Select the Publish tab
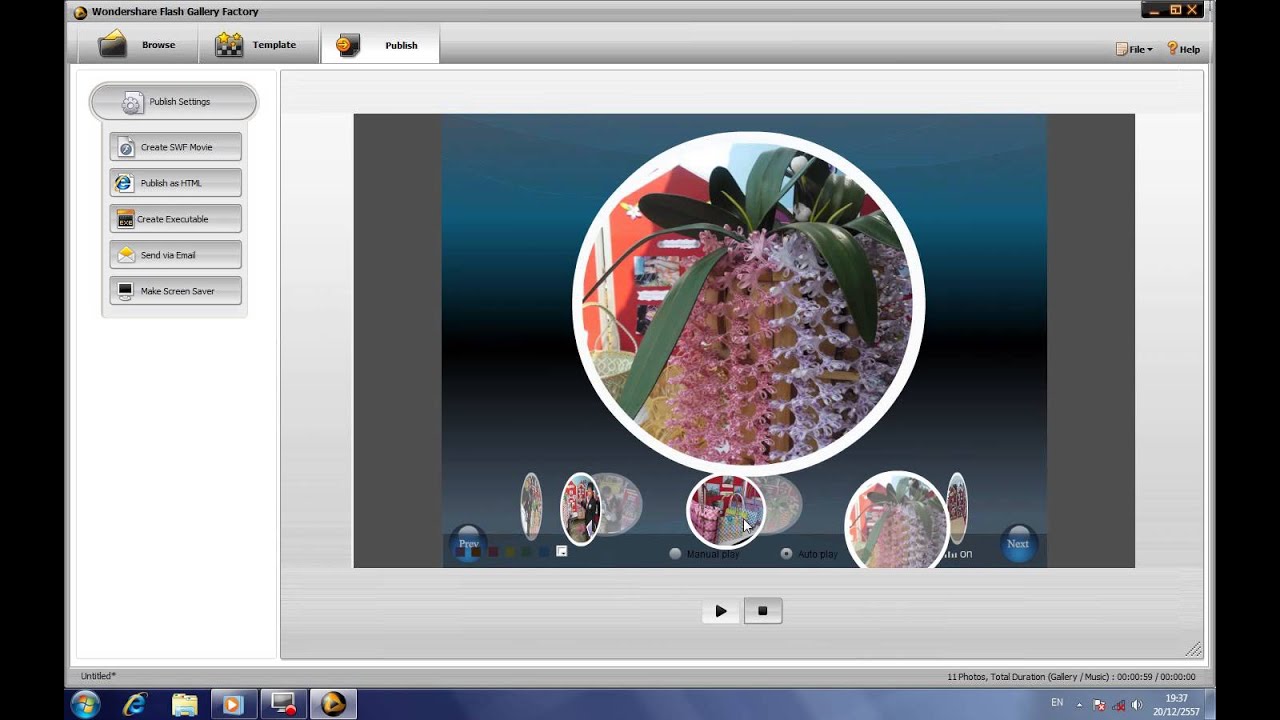 [x=380, y=45]
